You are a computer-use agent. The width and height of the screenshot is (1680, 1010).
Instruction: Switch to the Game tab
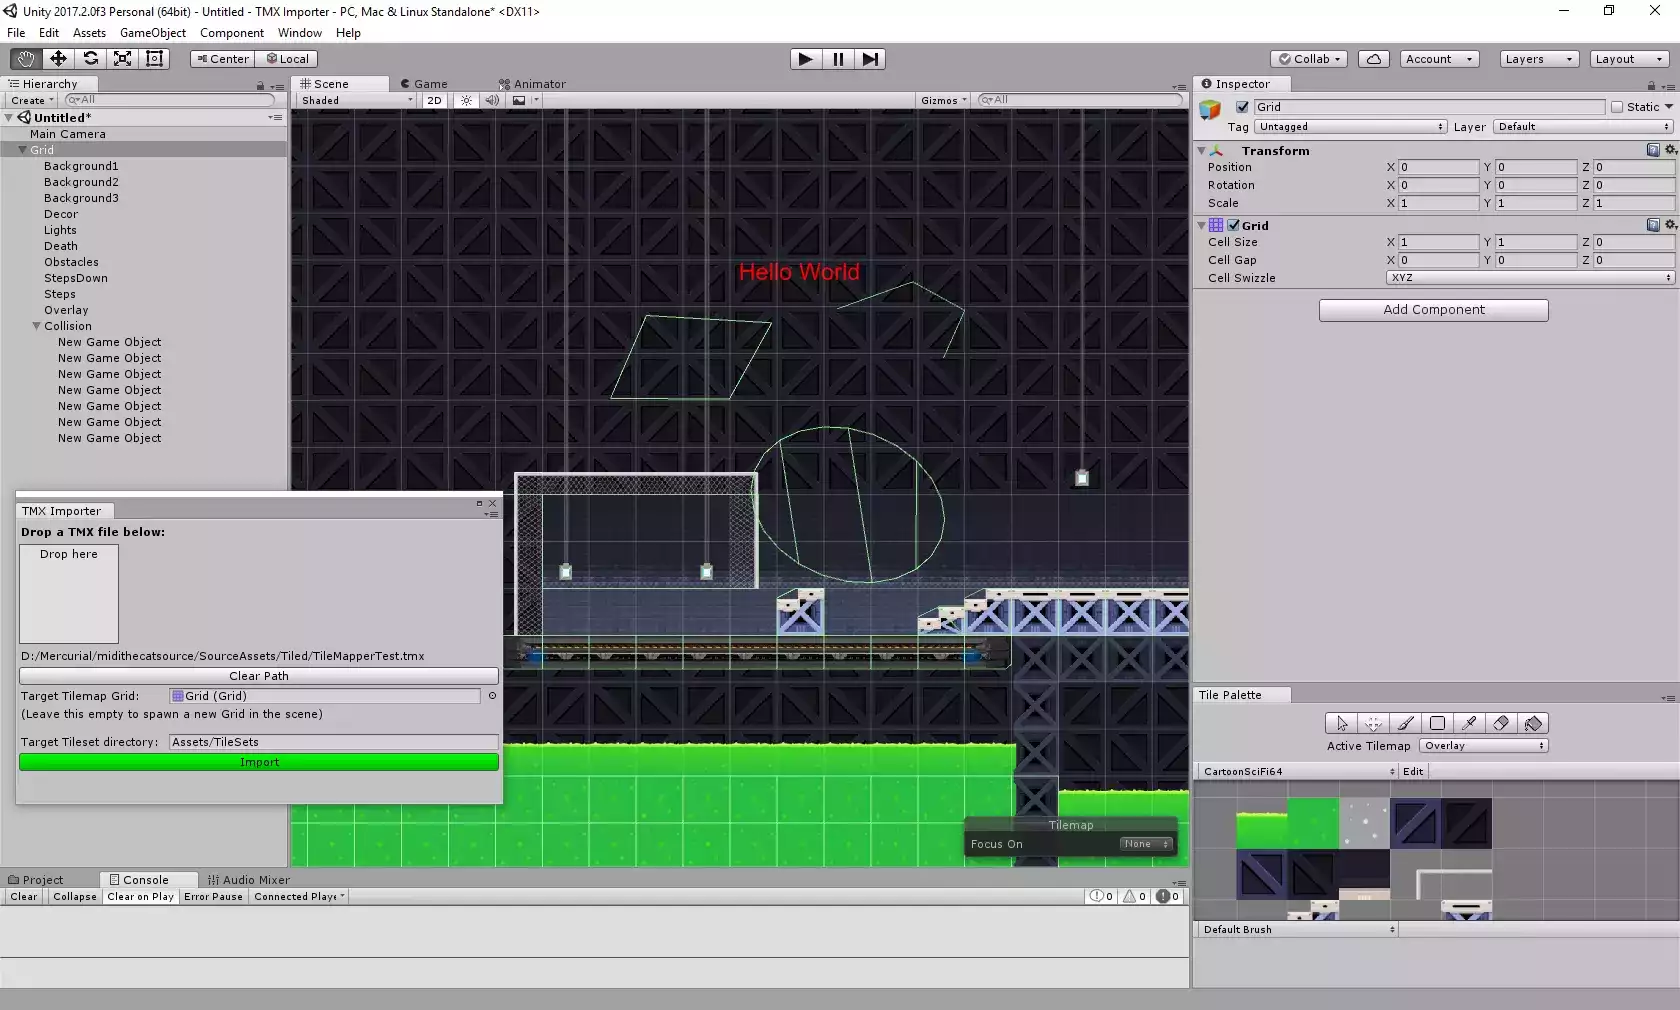pos(425,84)
